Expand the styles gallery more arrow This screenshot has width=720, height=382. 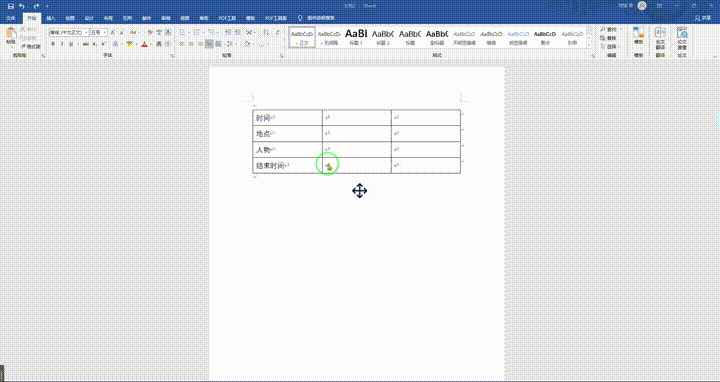pos(589,45)
